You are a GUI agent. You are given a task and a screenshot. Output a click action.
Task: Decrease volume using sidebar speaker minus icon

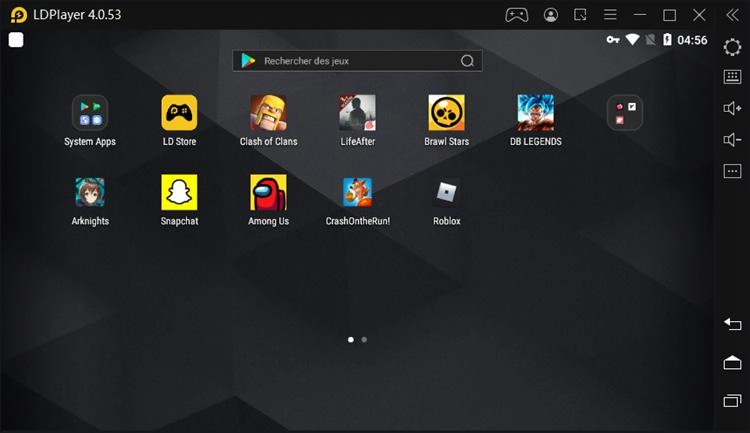tap(732, 140)
